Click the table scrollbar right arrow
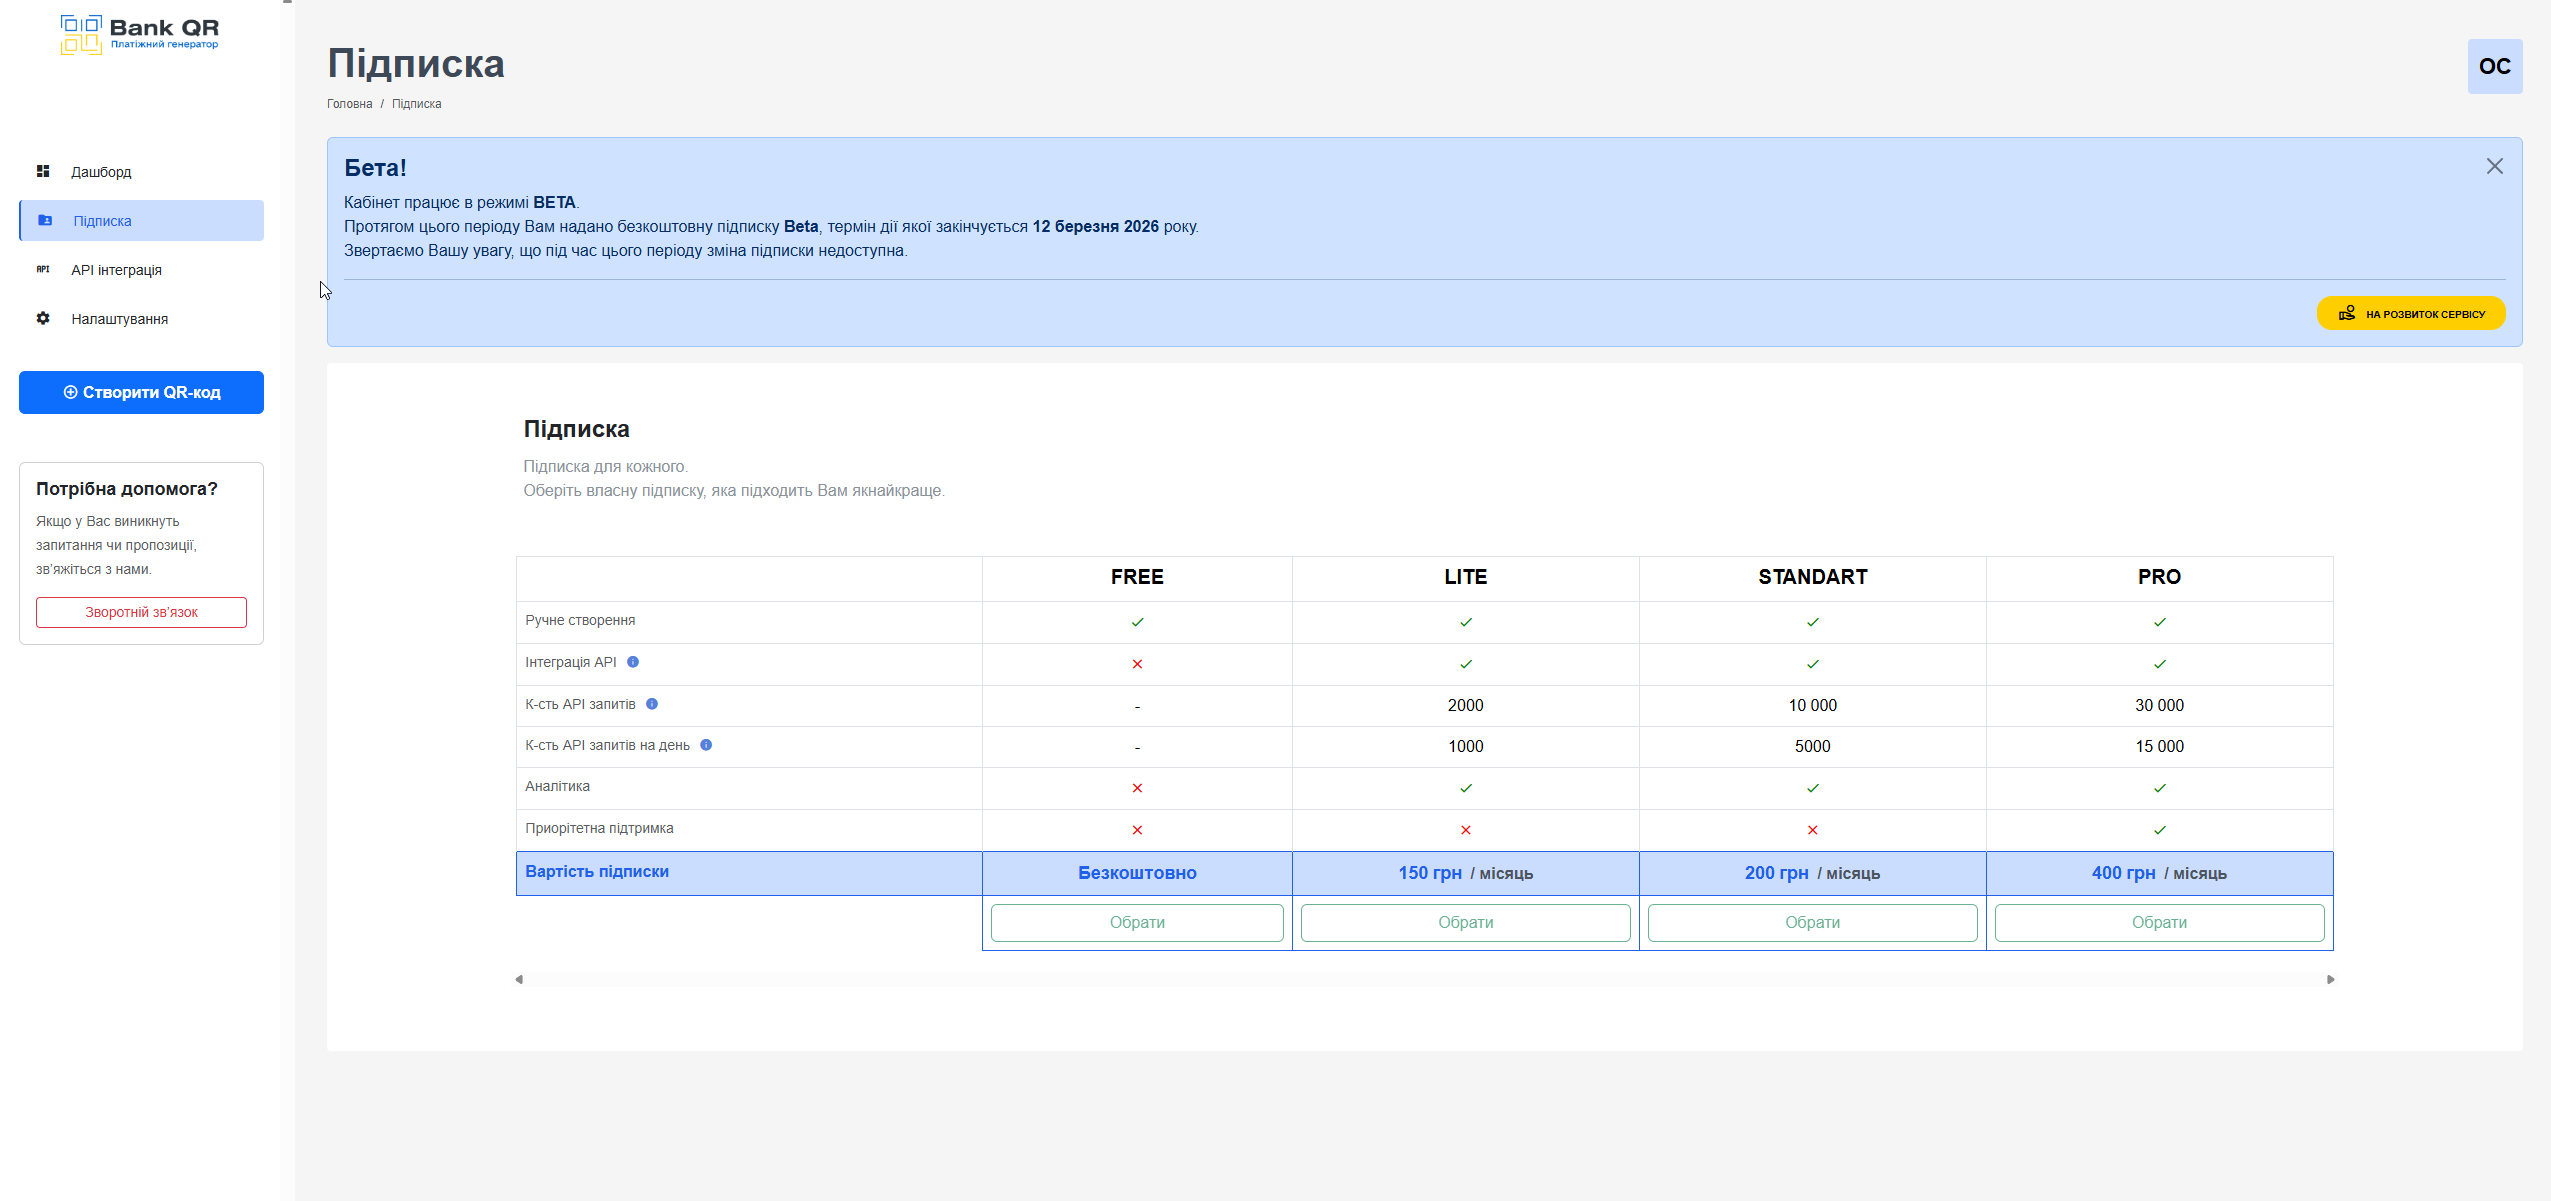This screenshot has width=2551, height=1201. pyautogui.click(x=2330, y=979)
